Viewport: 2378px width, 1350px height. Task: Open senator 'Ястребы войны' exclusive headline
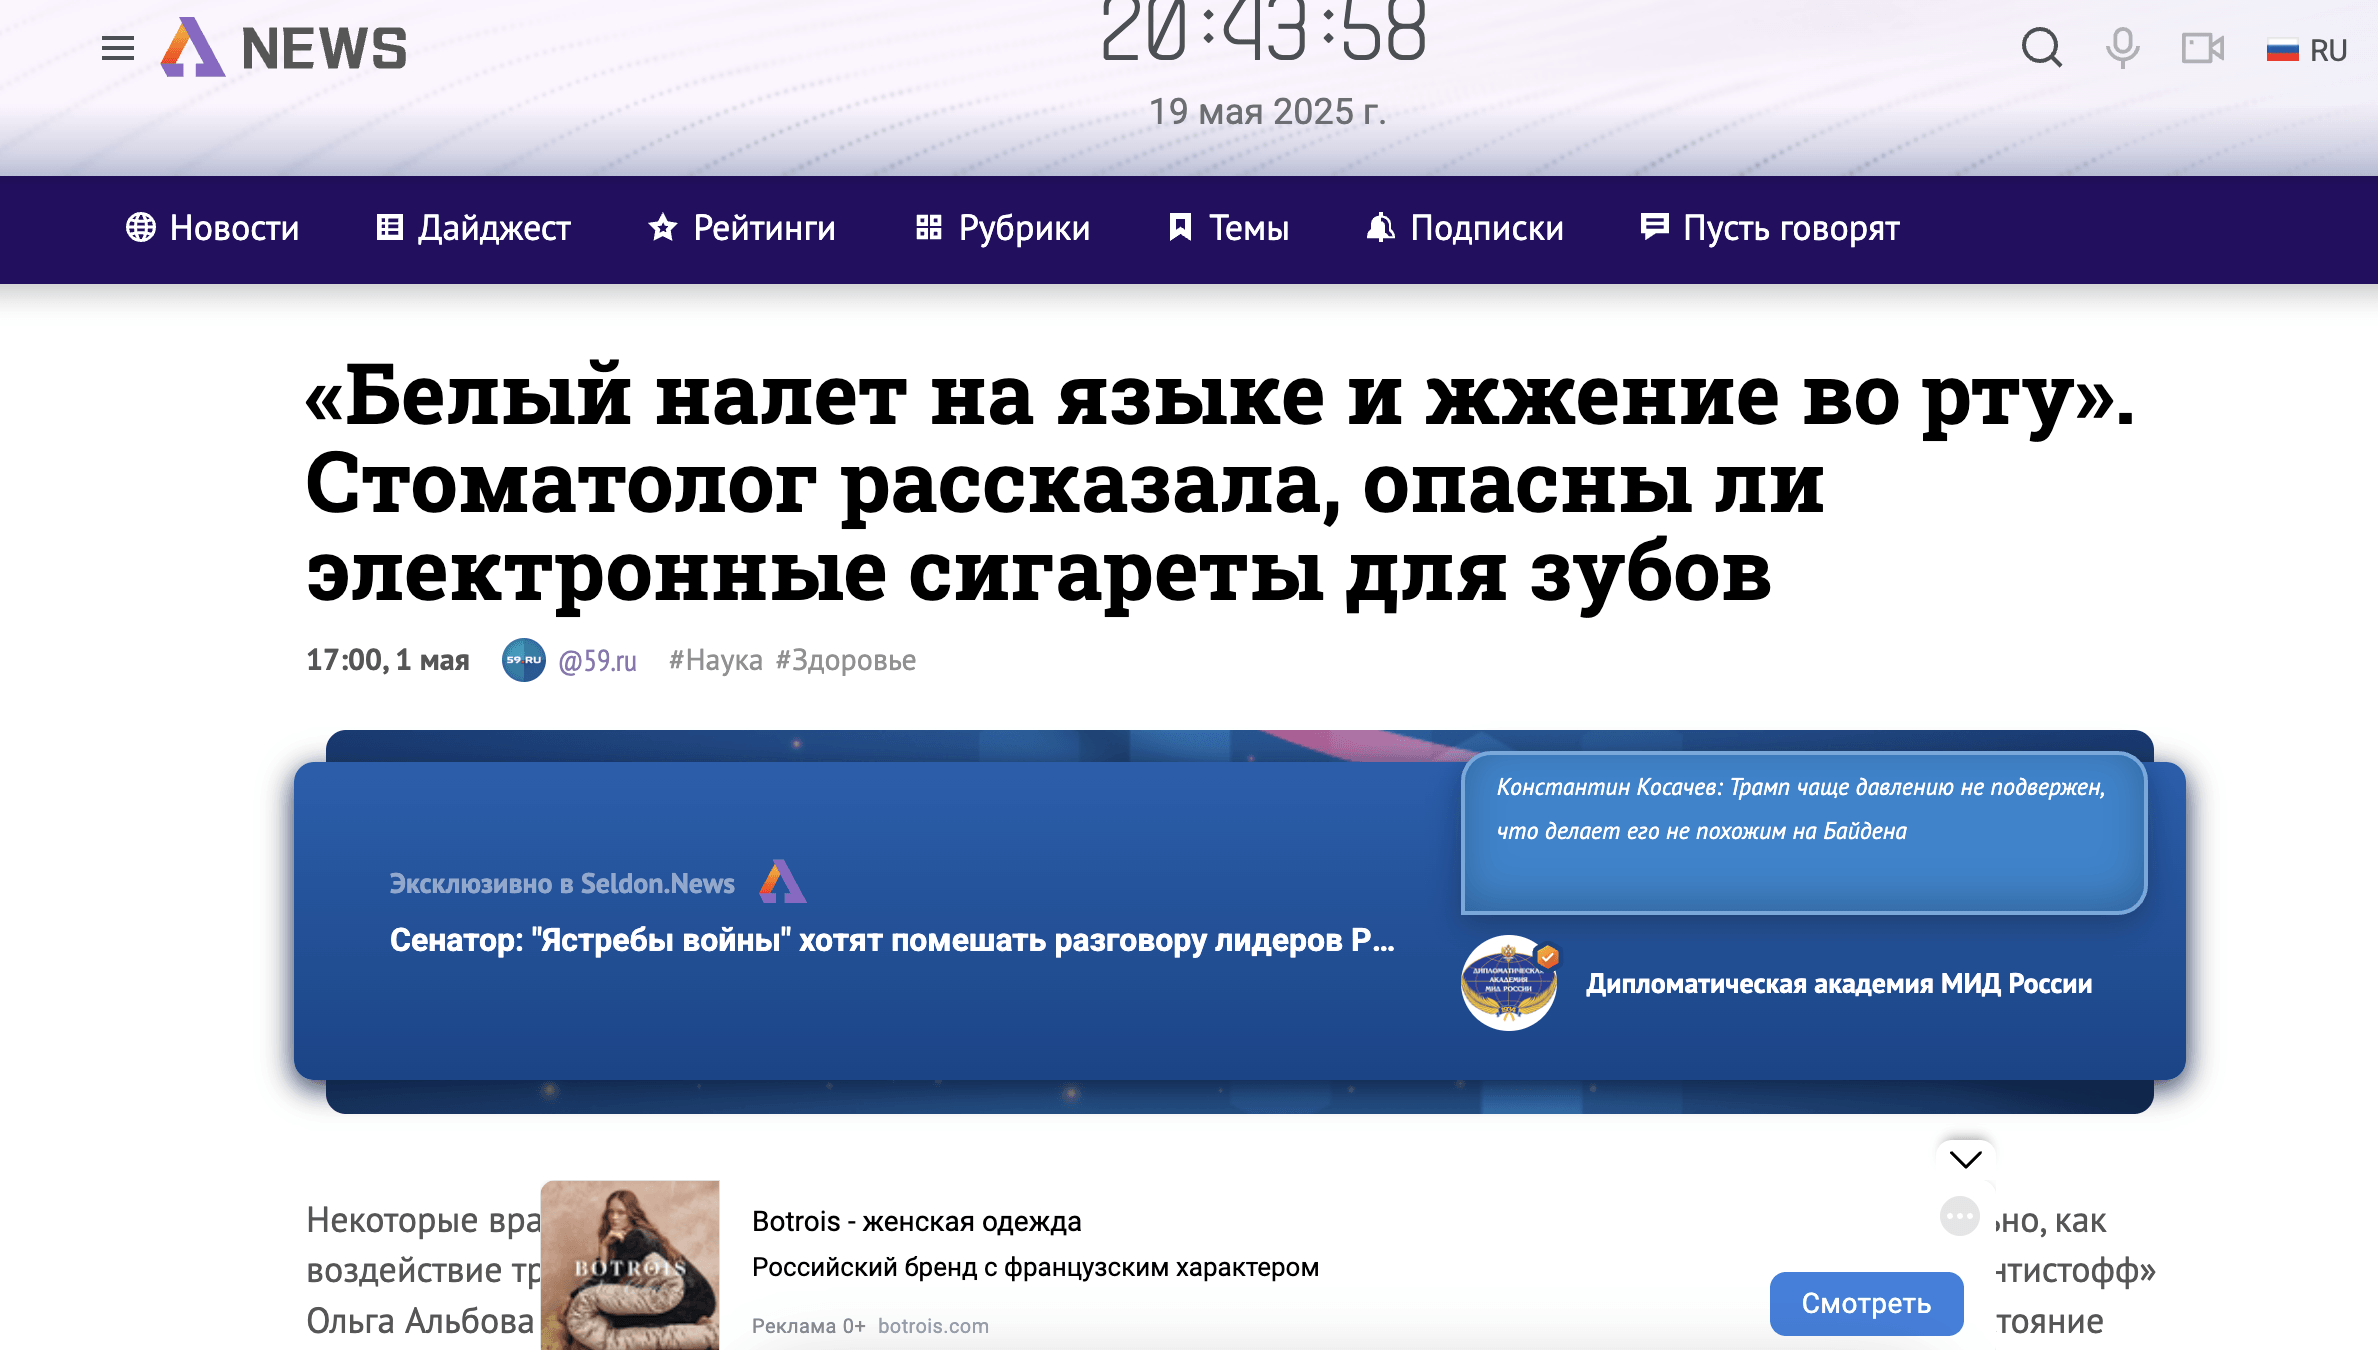click(891, 940)
